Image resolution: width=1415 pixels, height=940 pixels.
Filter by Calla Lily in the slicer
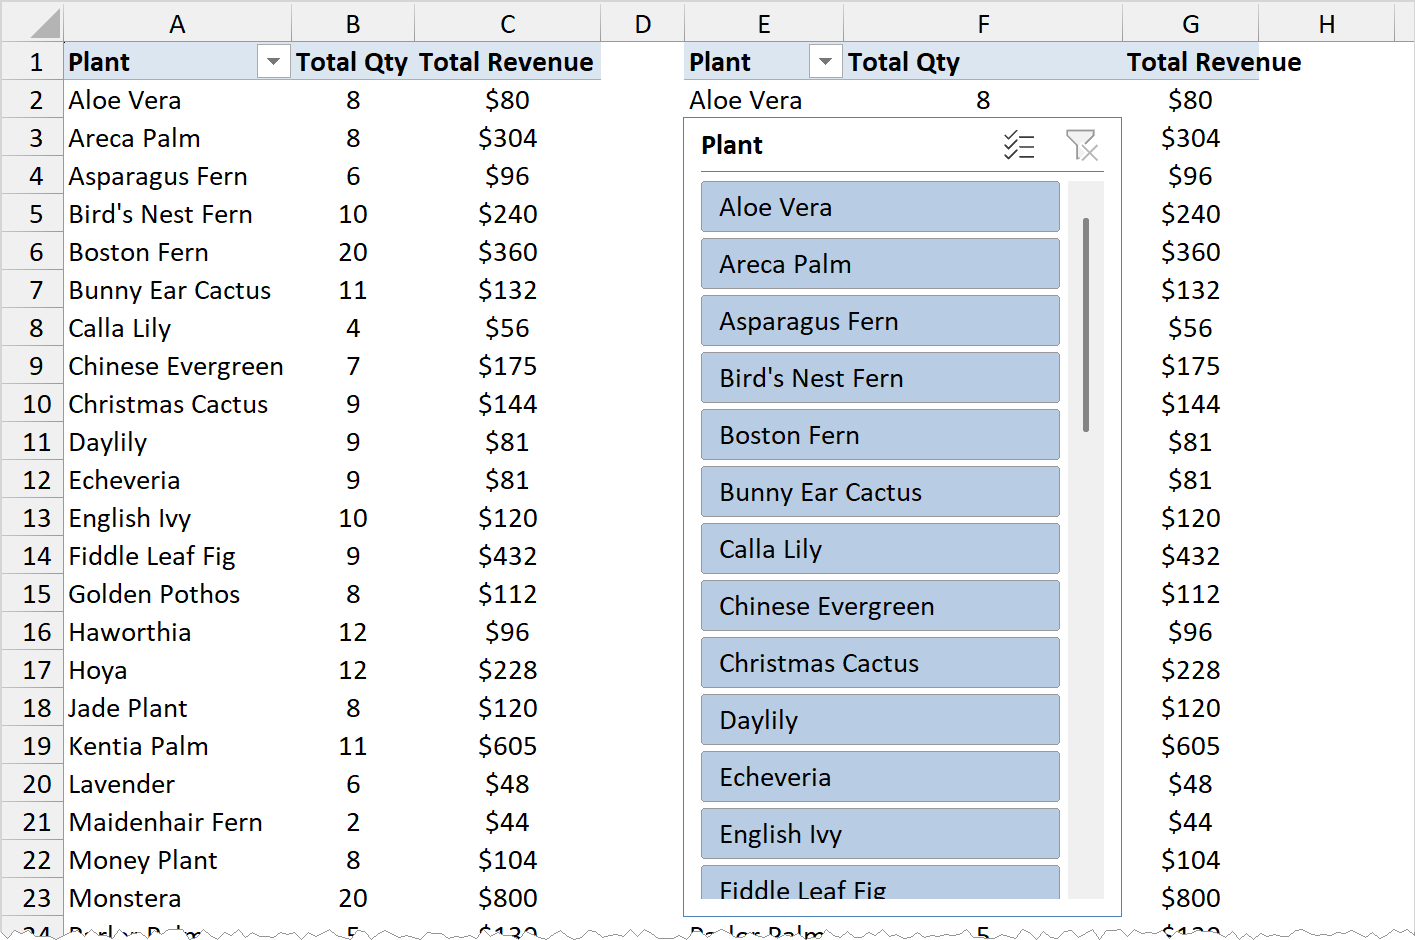tap(880, 549)
